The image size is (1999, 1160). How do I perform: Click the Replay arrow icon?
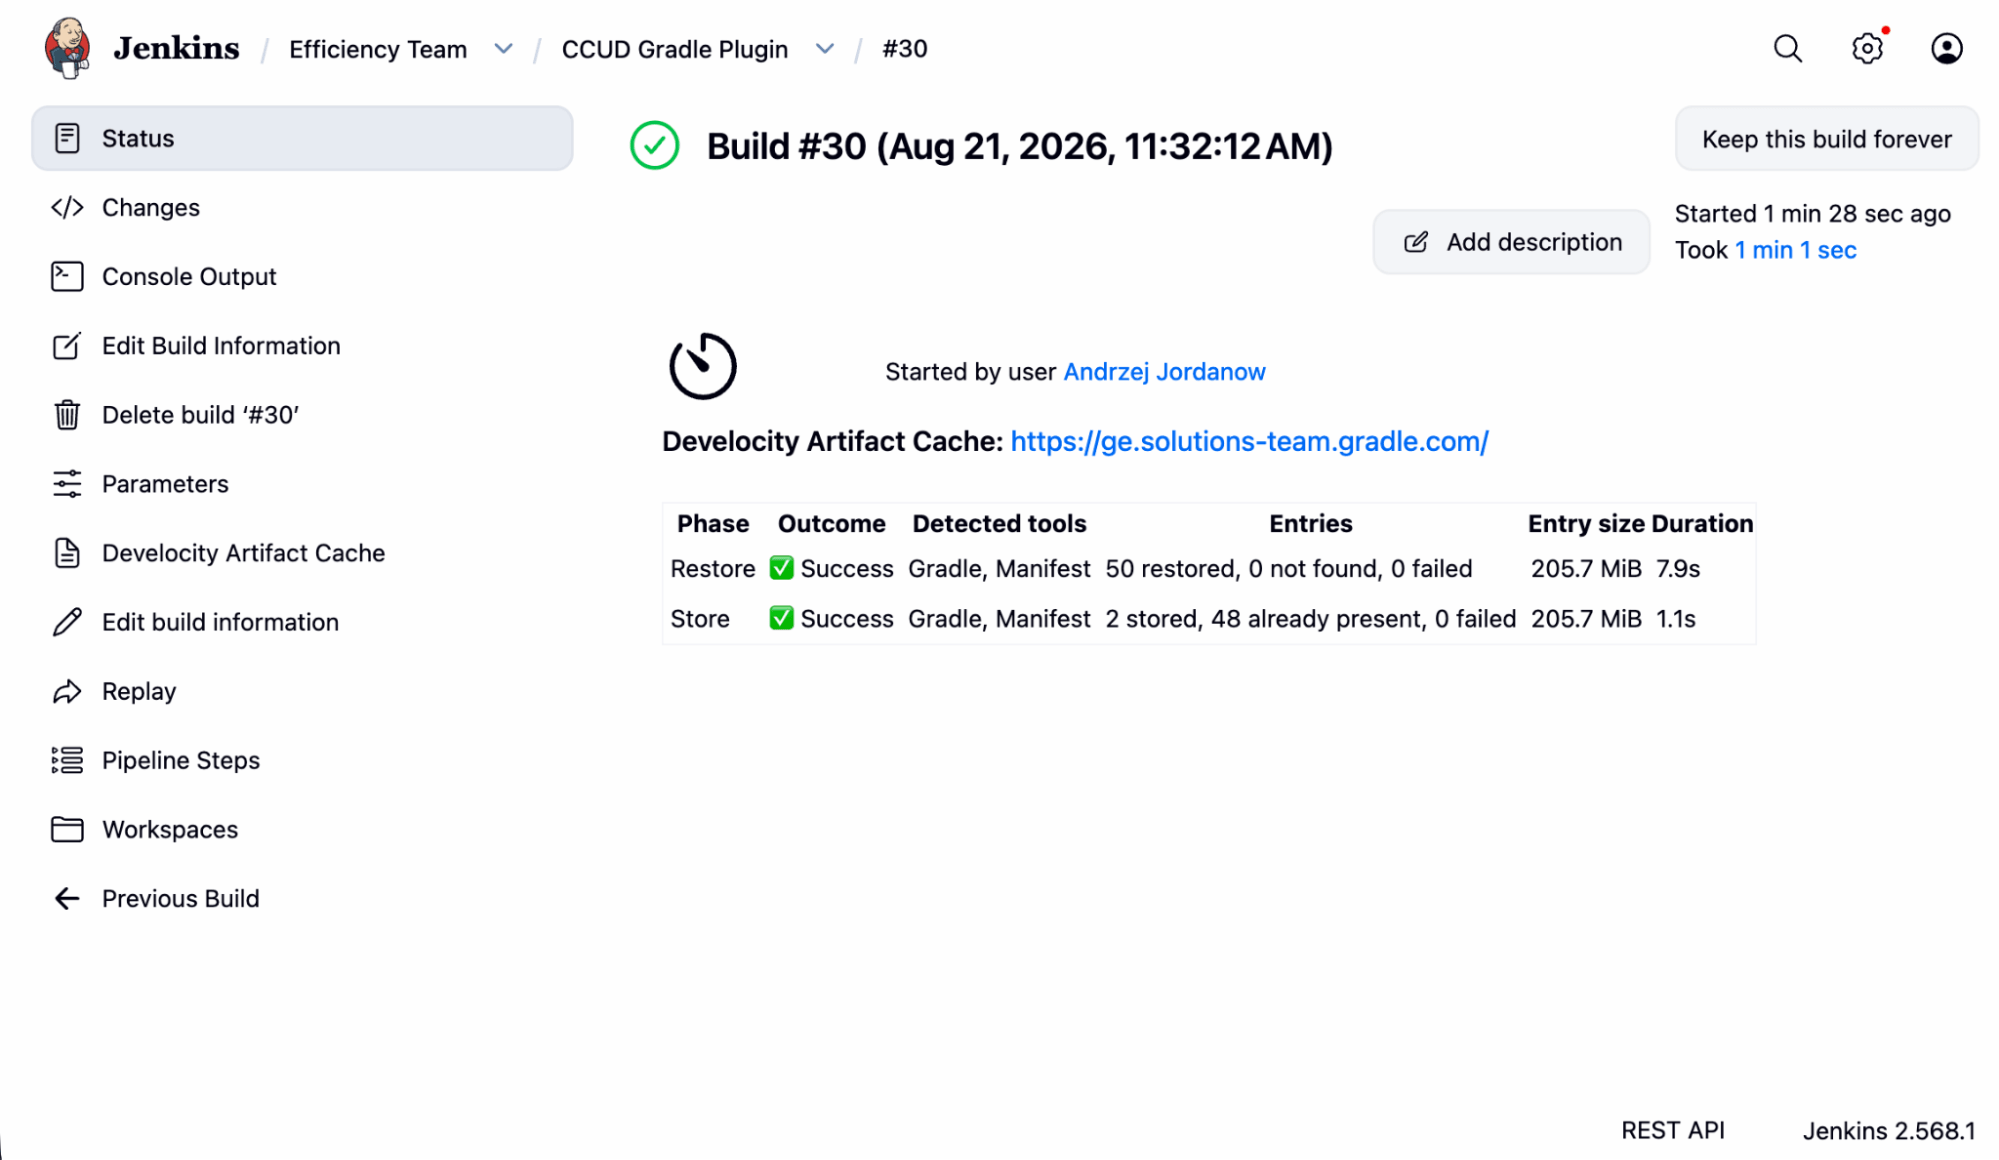click(x=67, y=691)
